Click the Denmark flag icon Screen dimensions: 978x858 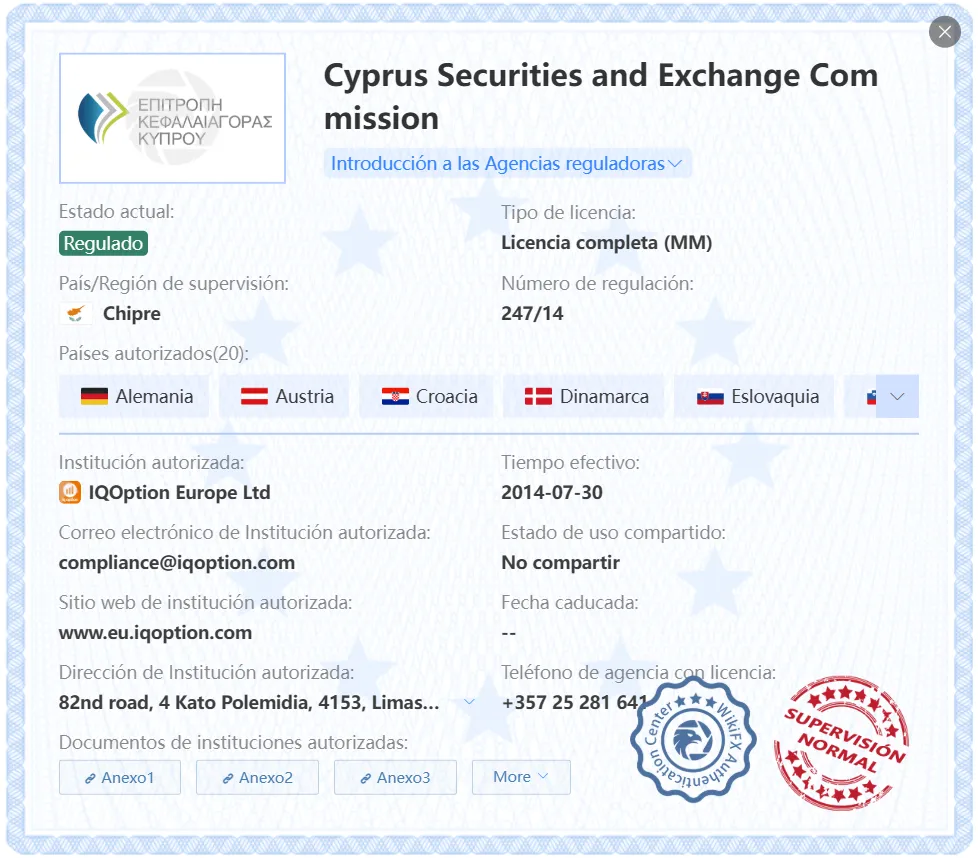point(538,397)
